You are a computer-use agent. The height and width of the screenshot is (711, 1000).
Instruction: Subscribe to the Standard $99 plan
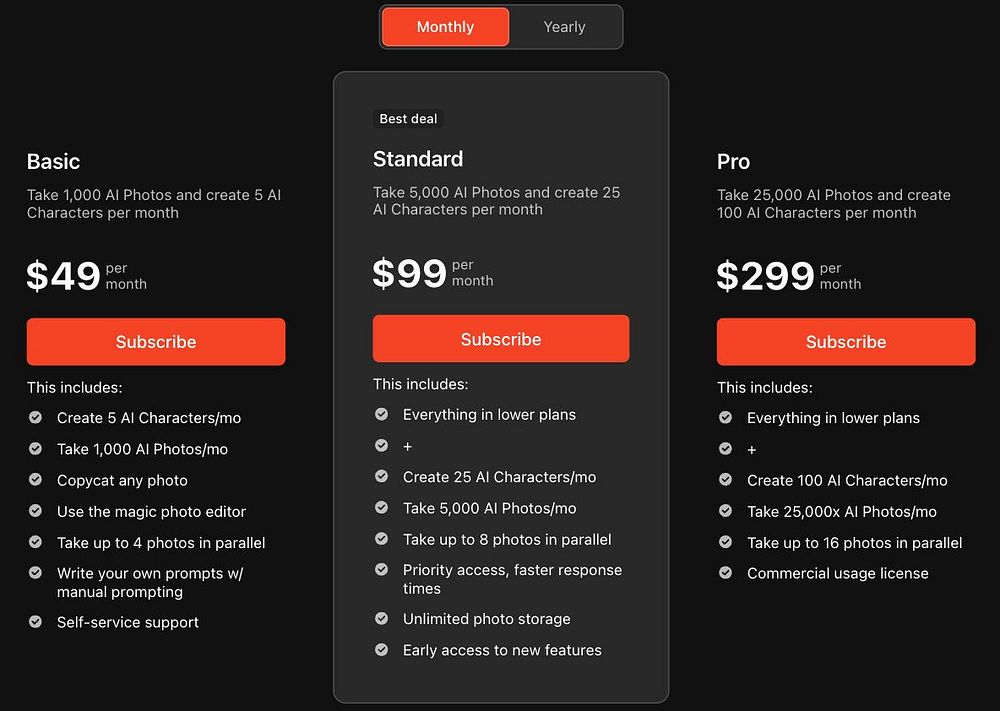pyautogui.click(x=501, y=339)
